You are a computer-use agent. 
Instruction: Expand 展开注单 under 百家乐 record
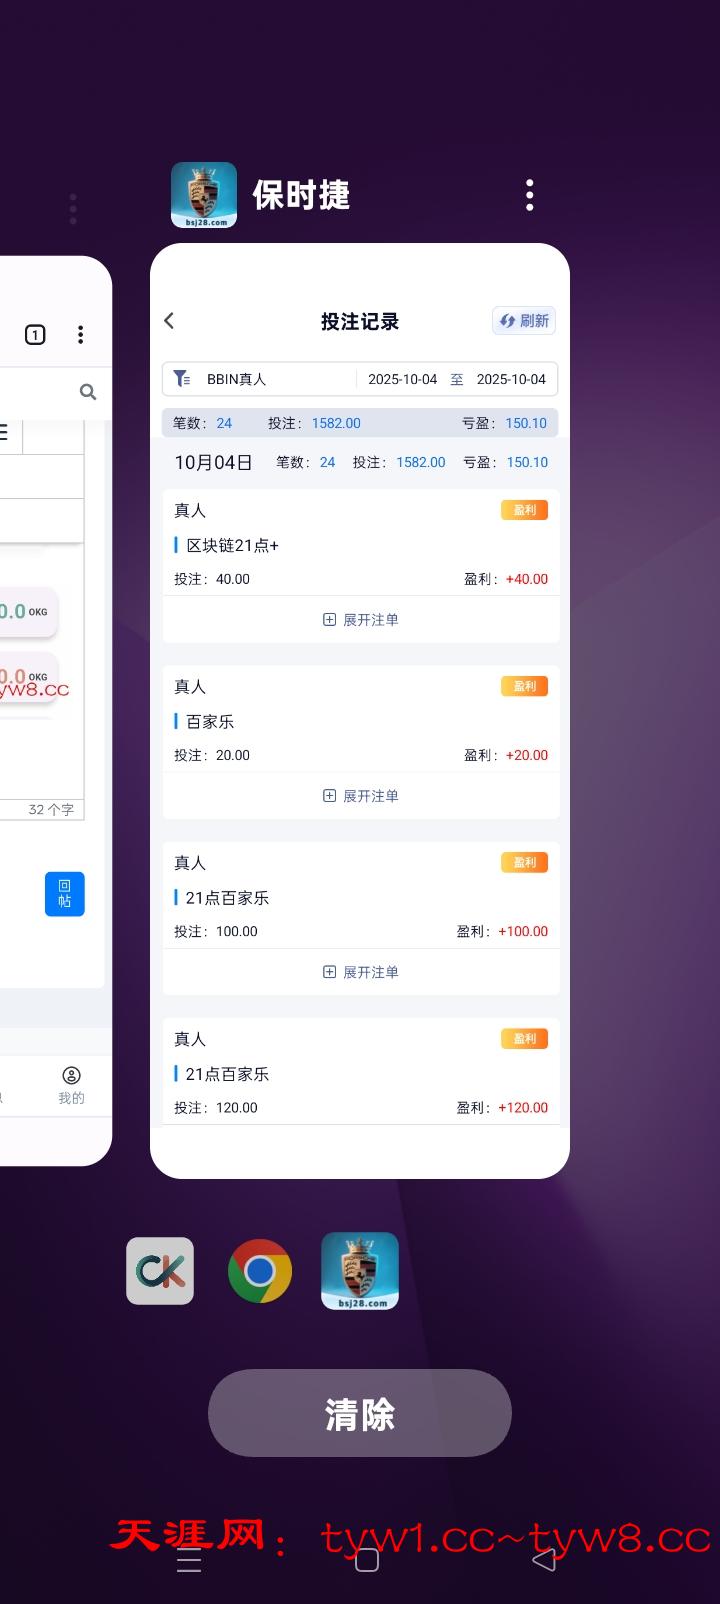tap(360, 796)
